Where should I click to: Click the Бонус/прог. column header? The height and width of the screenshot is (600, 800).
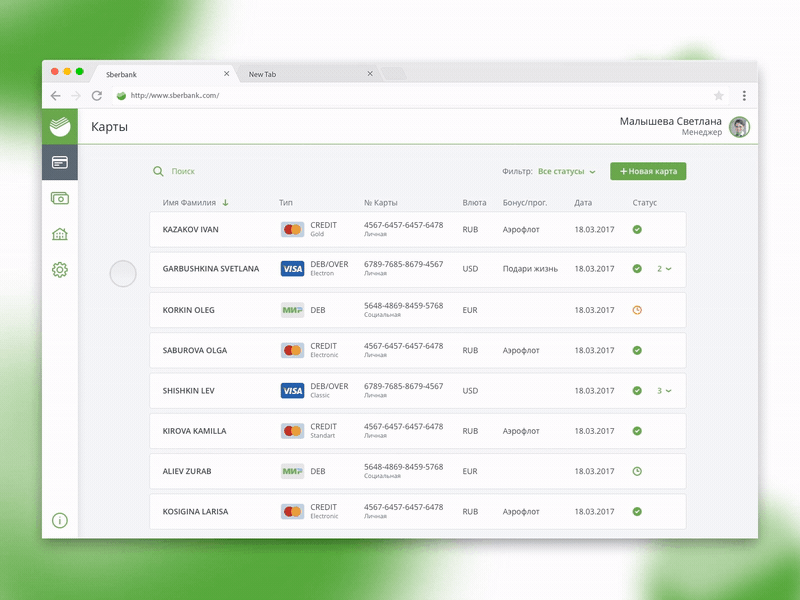click(524, 203)
